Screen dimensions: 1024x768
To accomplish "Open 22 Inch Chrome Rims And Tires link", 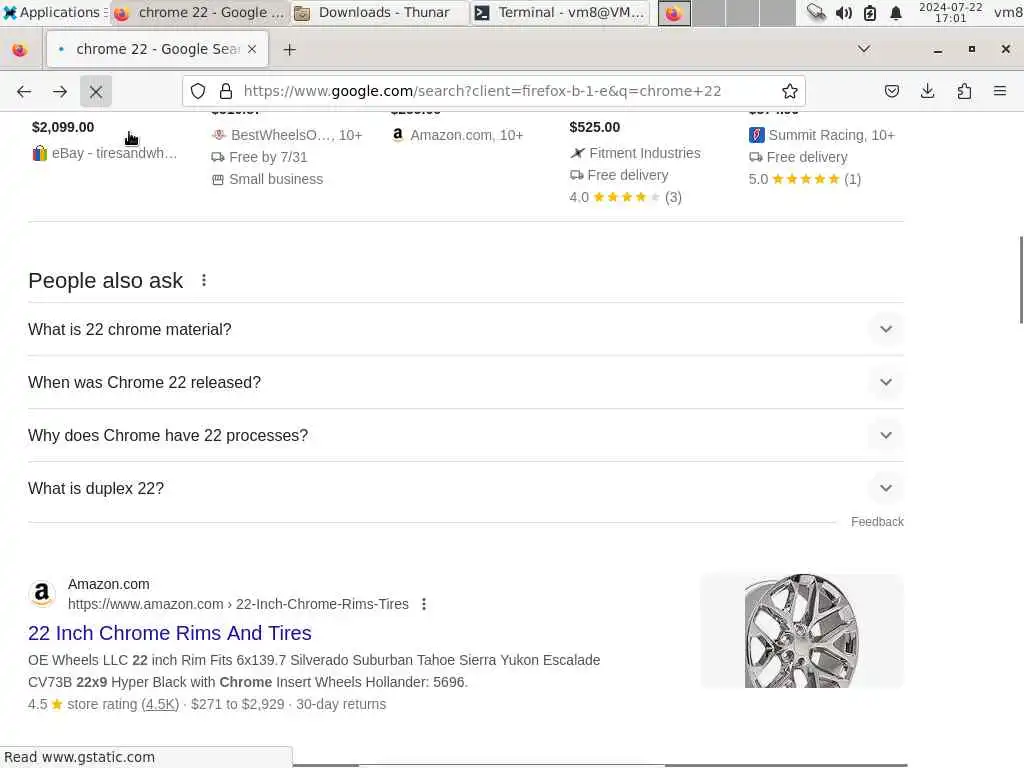I will pos(170,633).
